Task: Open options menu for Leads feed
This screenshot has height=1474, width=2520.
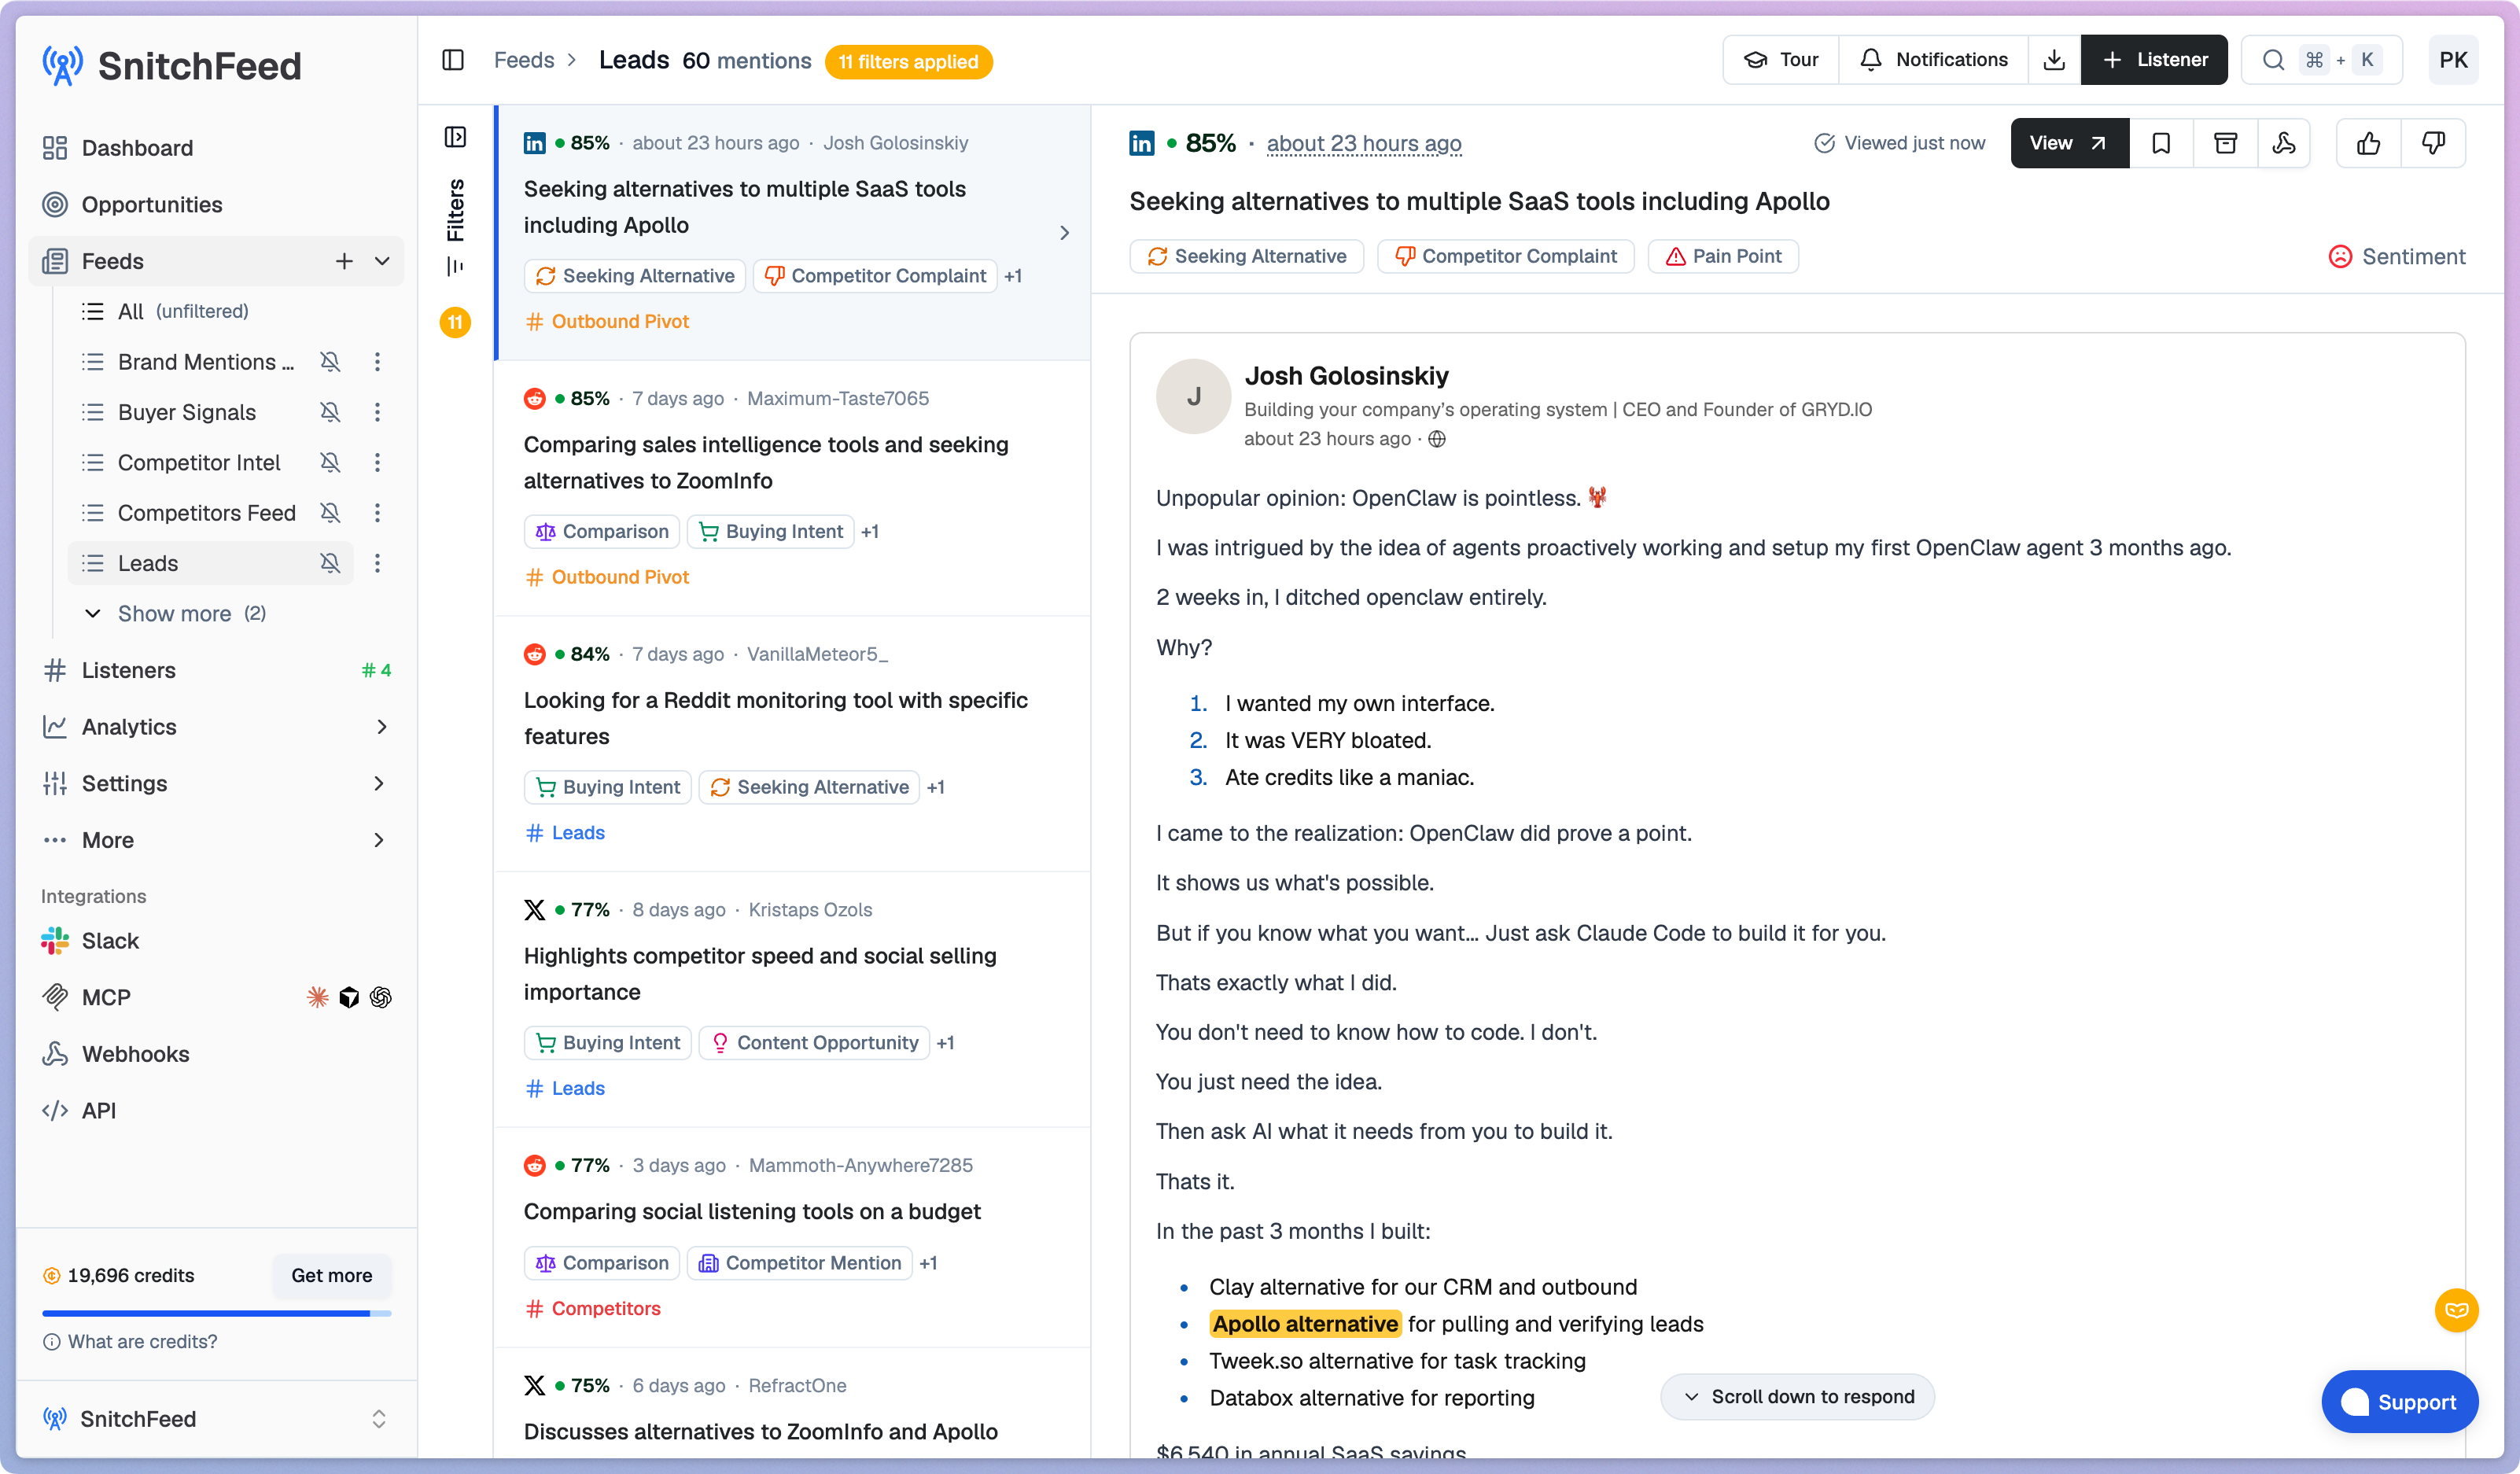Action: pos(377,564)
